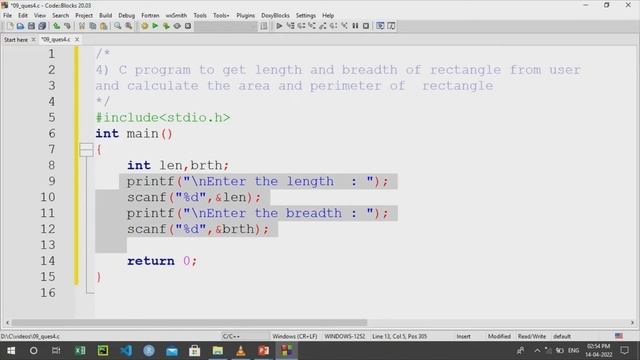Close the *09_ques4.c tab
The width and height of the screenshot is (640, 360).
pyautogui.click(x=77, y=40)
